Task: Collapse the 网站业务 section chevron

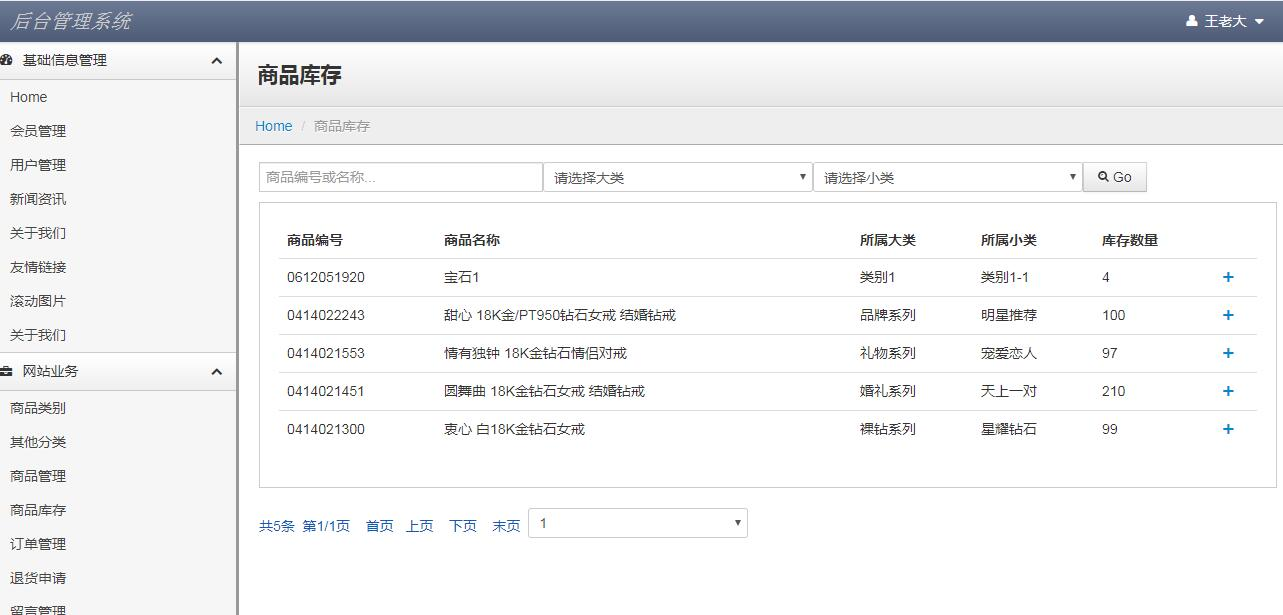Action: pyautogui.click(x=216, y=371)
